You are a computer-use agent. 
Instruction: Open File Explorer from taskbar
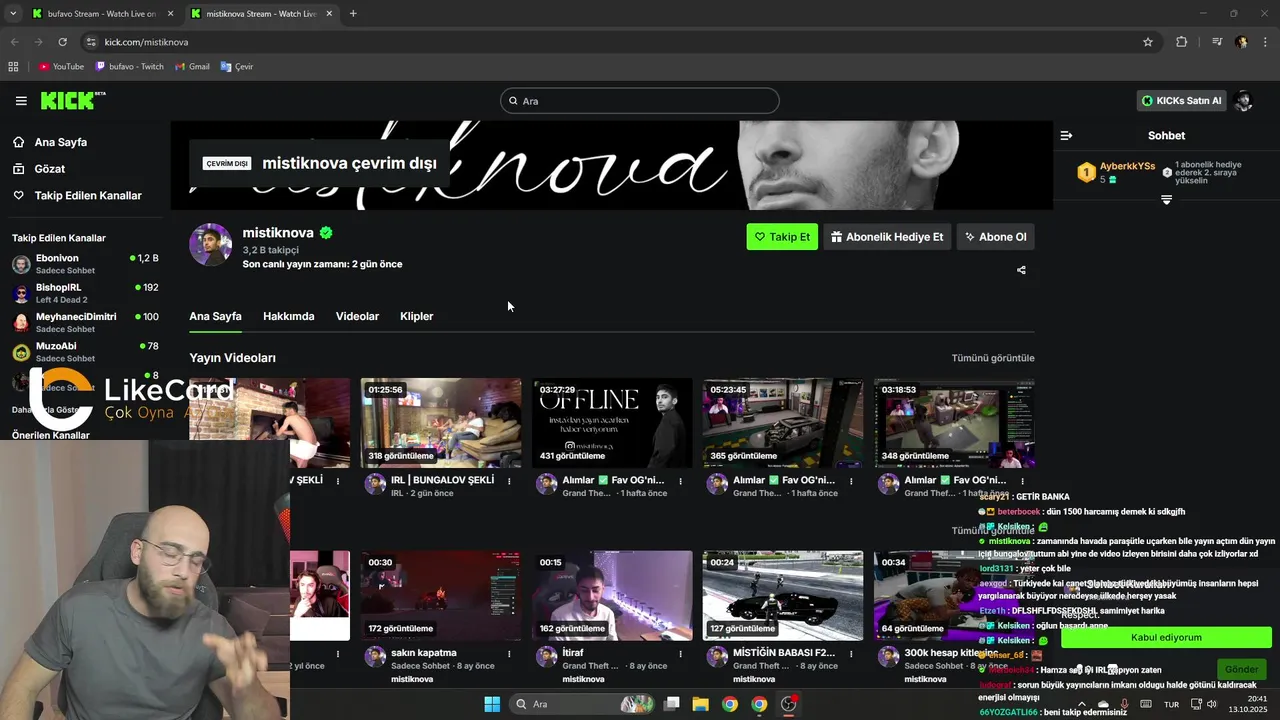coord(700,704)
